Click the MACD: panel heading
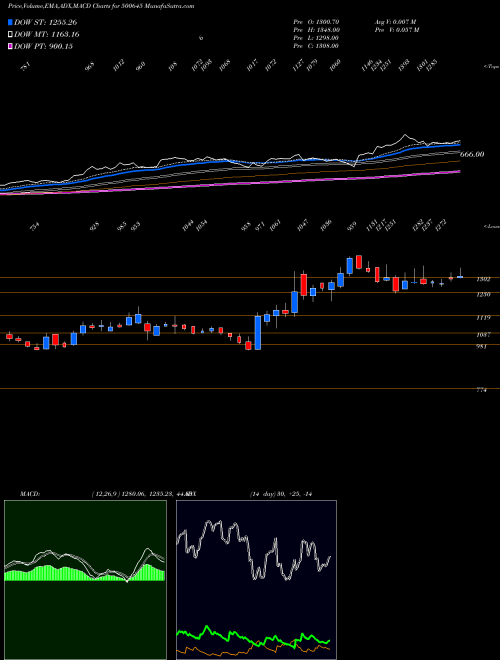This screenshot has width=500, height=660. click(30, 494)
